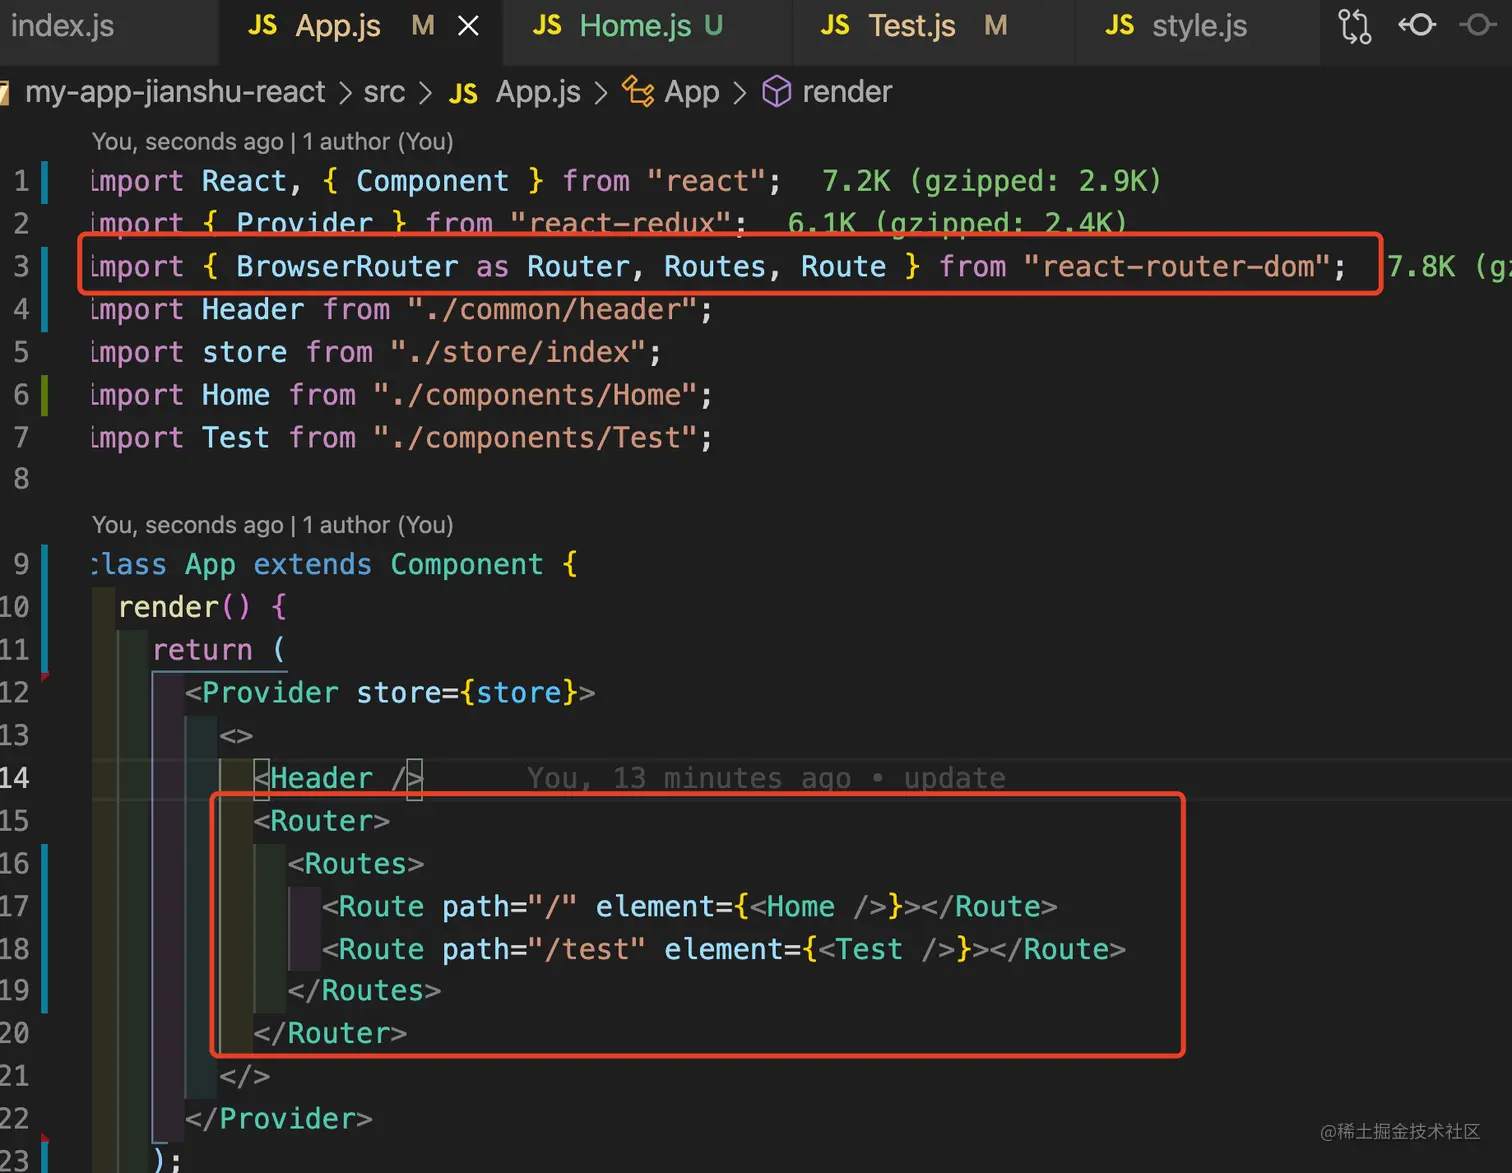Click the Component keyword after extends
Viewport: 1512px width, 1173px height.
point(466,564)
